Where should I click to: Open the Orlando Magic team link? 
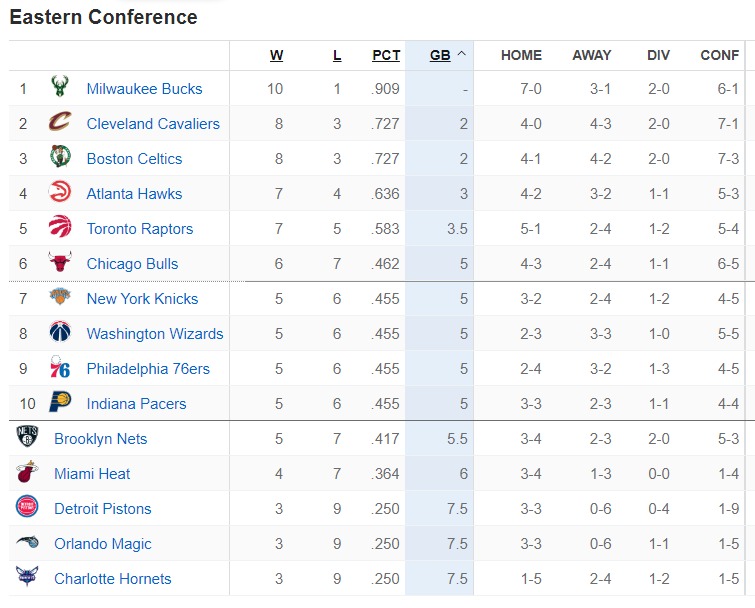[x=103, y=543]
